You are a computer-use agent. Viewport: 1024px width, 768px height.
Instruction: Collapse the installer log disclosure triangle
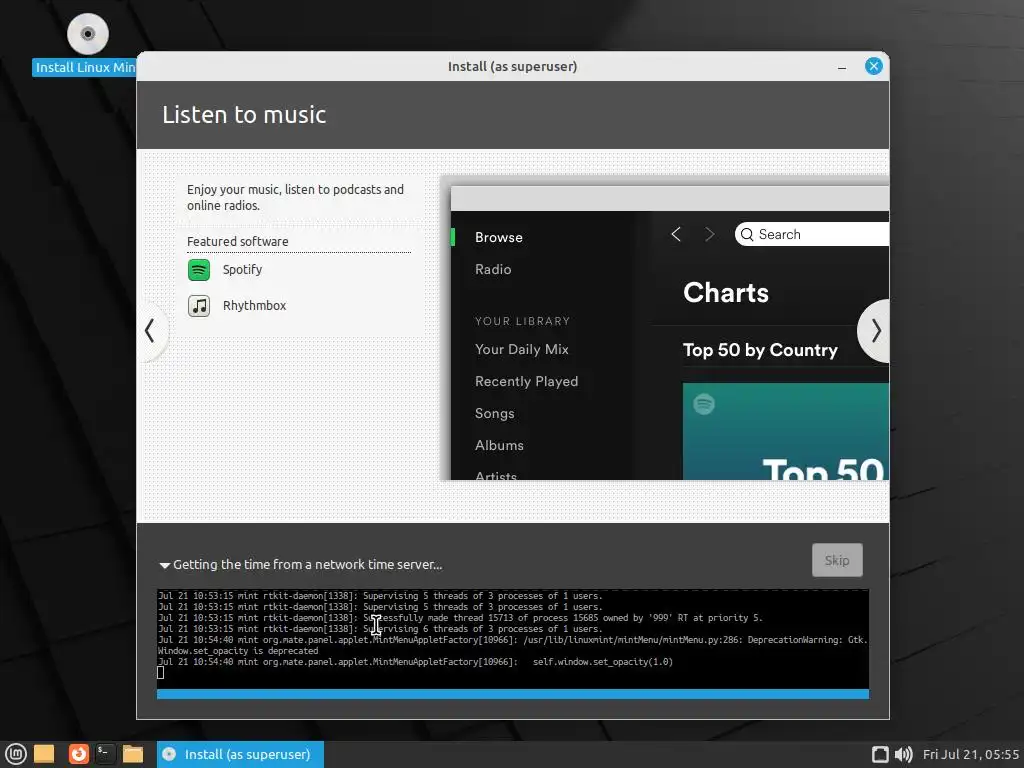click(165, 565)
